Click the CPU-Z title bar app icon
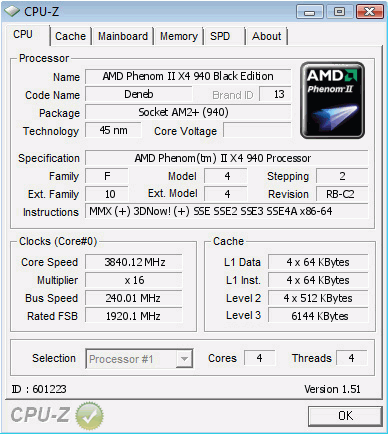The width and height of the screenshot is (388, 434). tap(12, 12)
